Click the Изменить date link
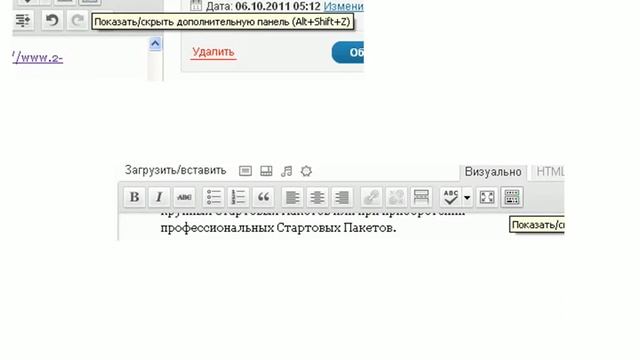 tap(343, 7)
